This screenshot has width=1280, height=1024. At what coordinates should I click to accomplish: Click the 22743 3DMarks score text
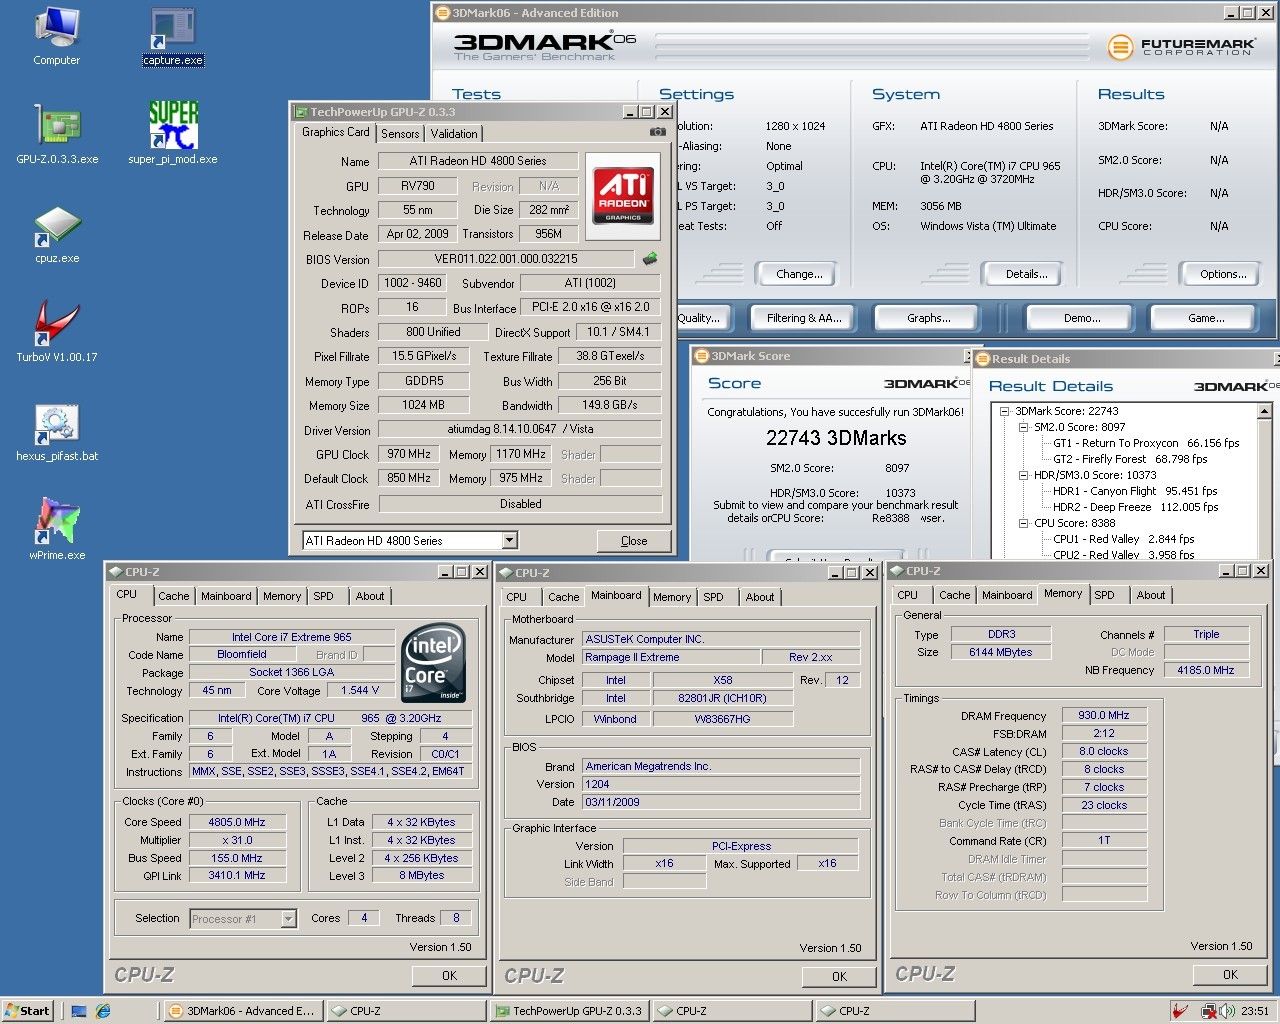[x=836, y=438]
